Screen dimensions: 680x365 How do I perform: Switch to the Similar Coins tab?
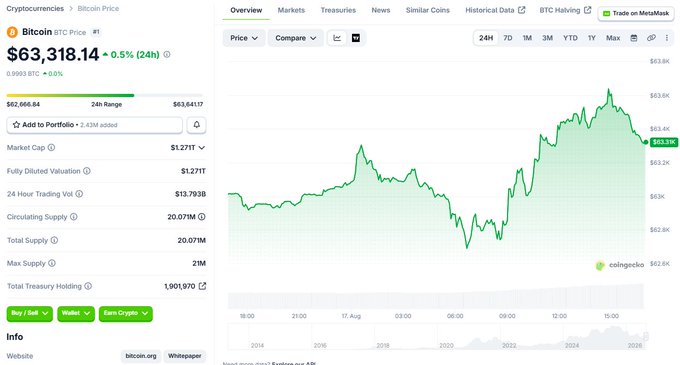[x=428, y=10]
